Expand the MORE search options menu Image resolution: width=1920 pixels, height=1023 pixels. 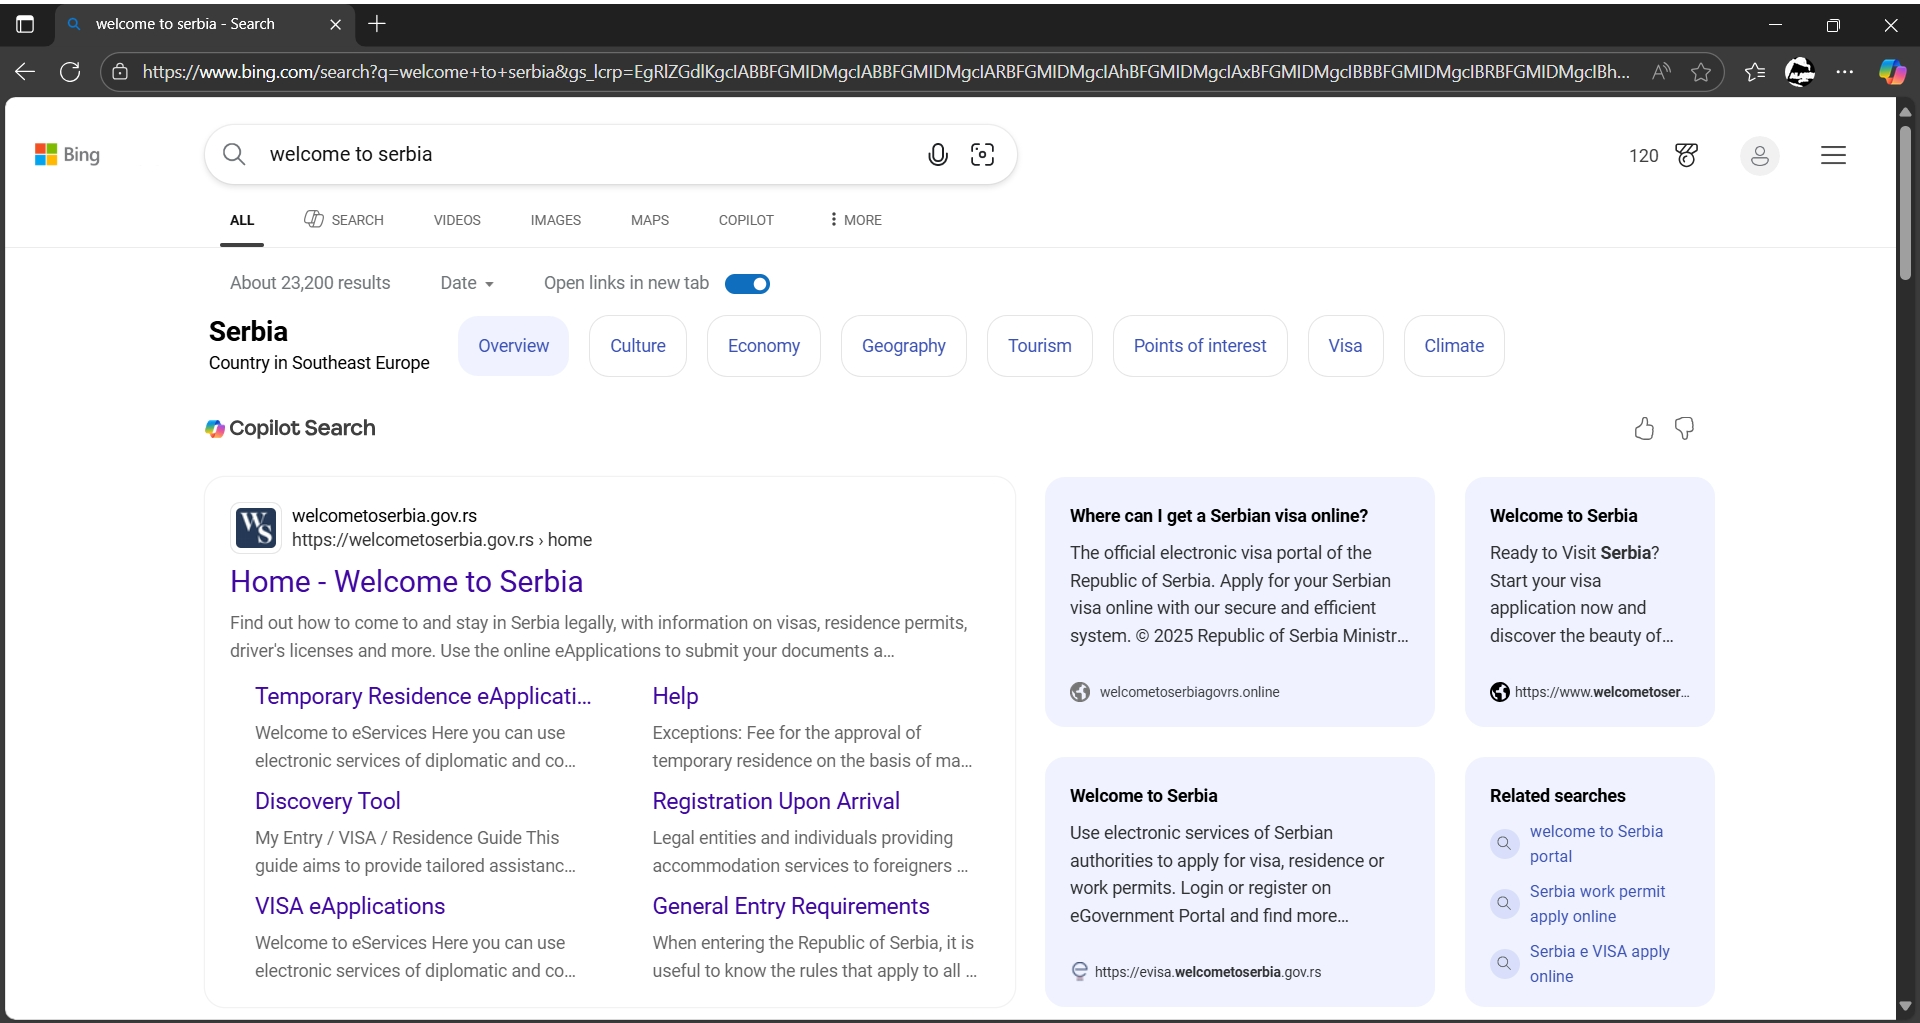point(855,220)
